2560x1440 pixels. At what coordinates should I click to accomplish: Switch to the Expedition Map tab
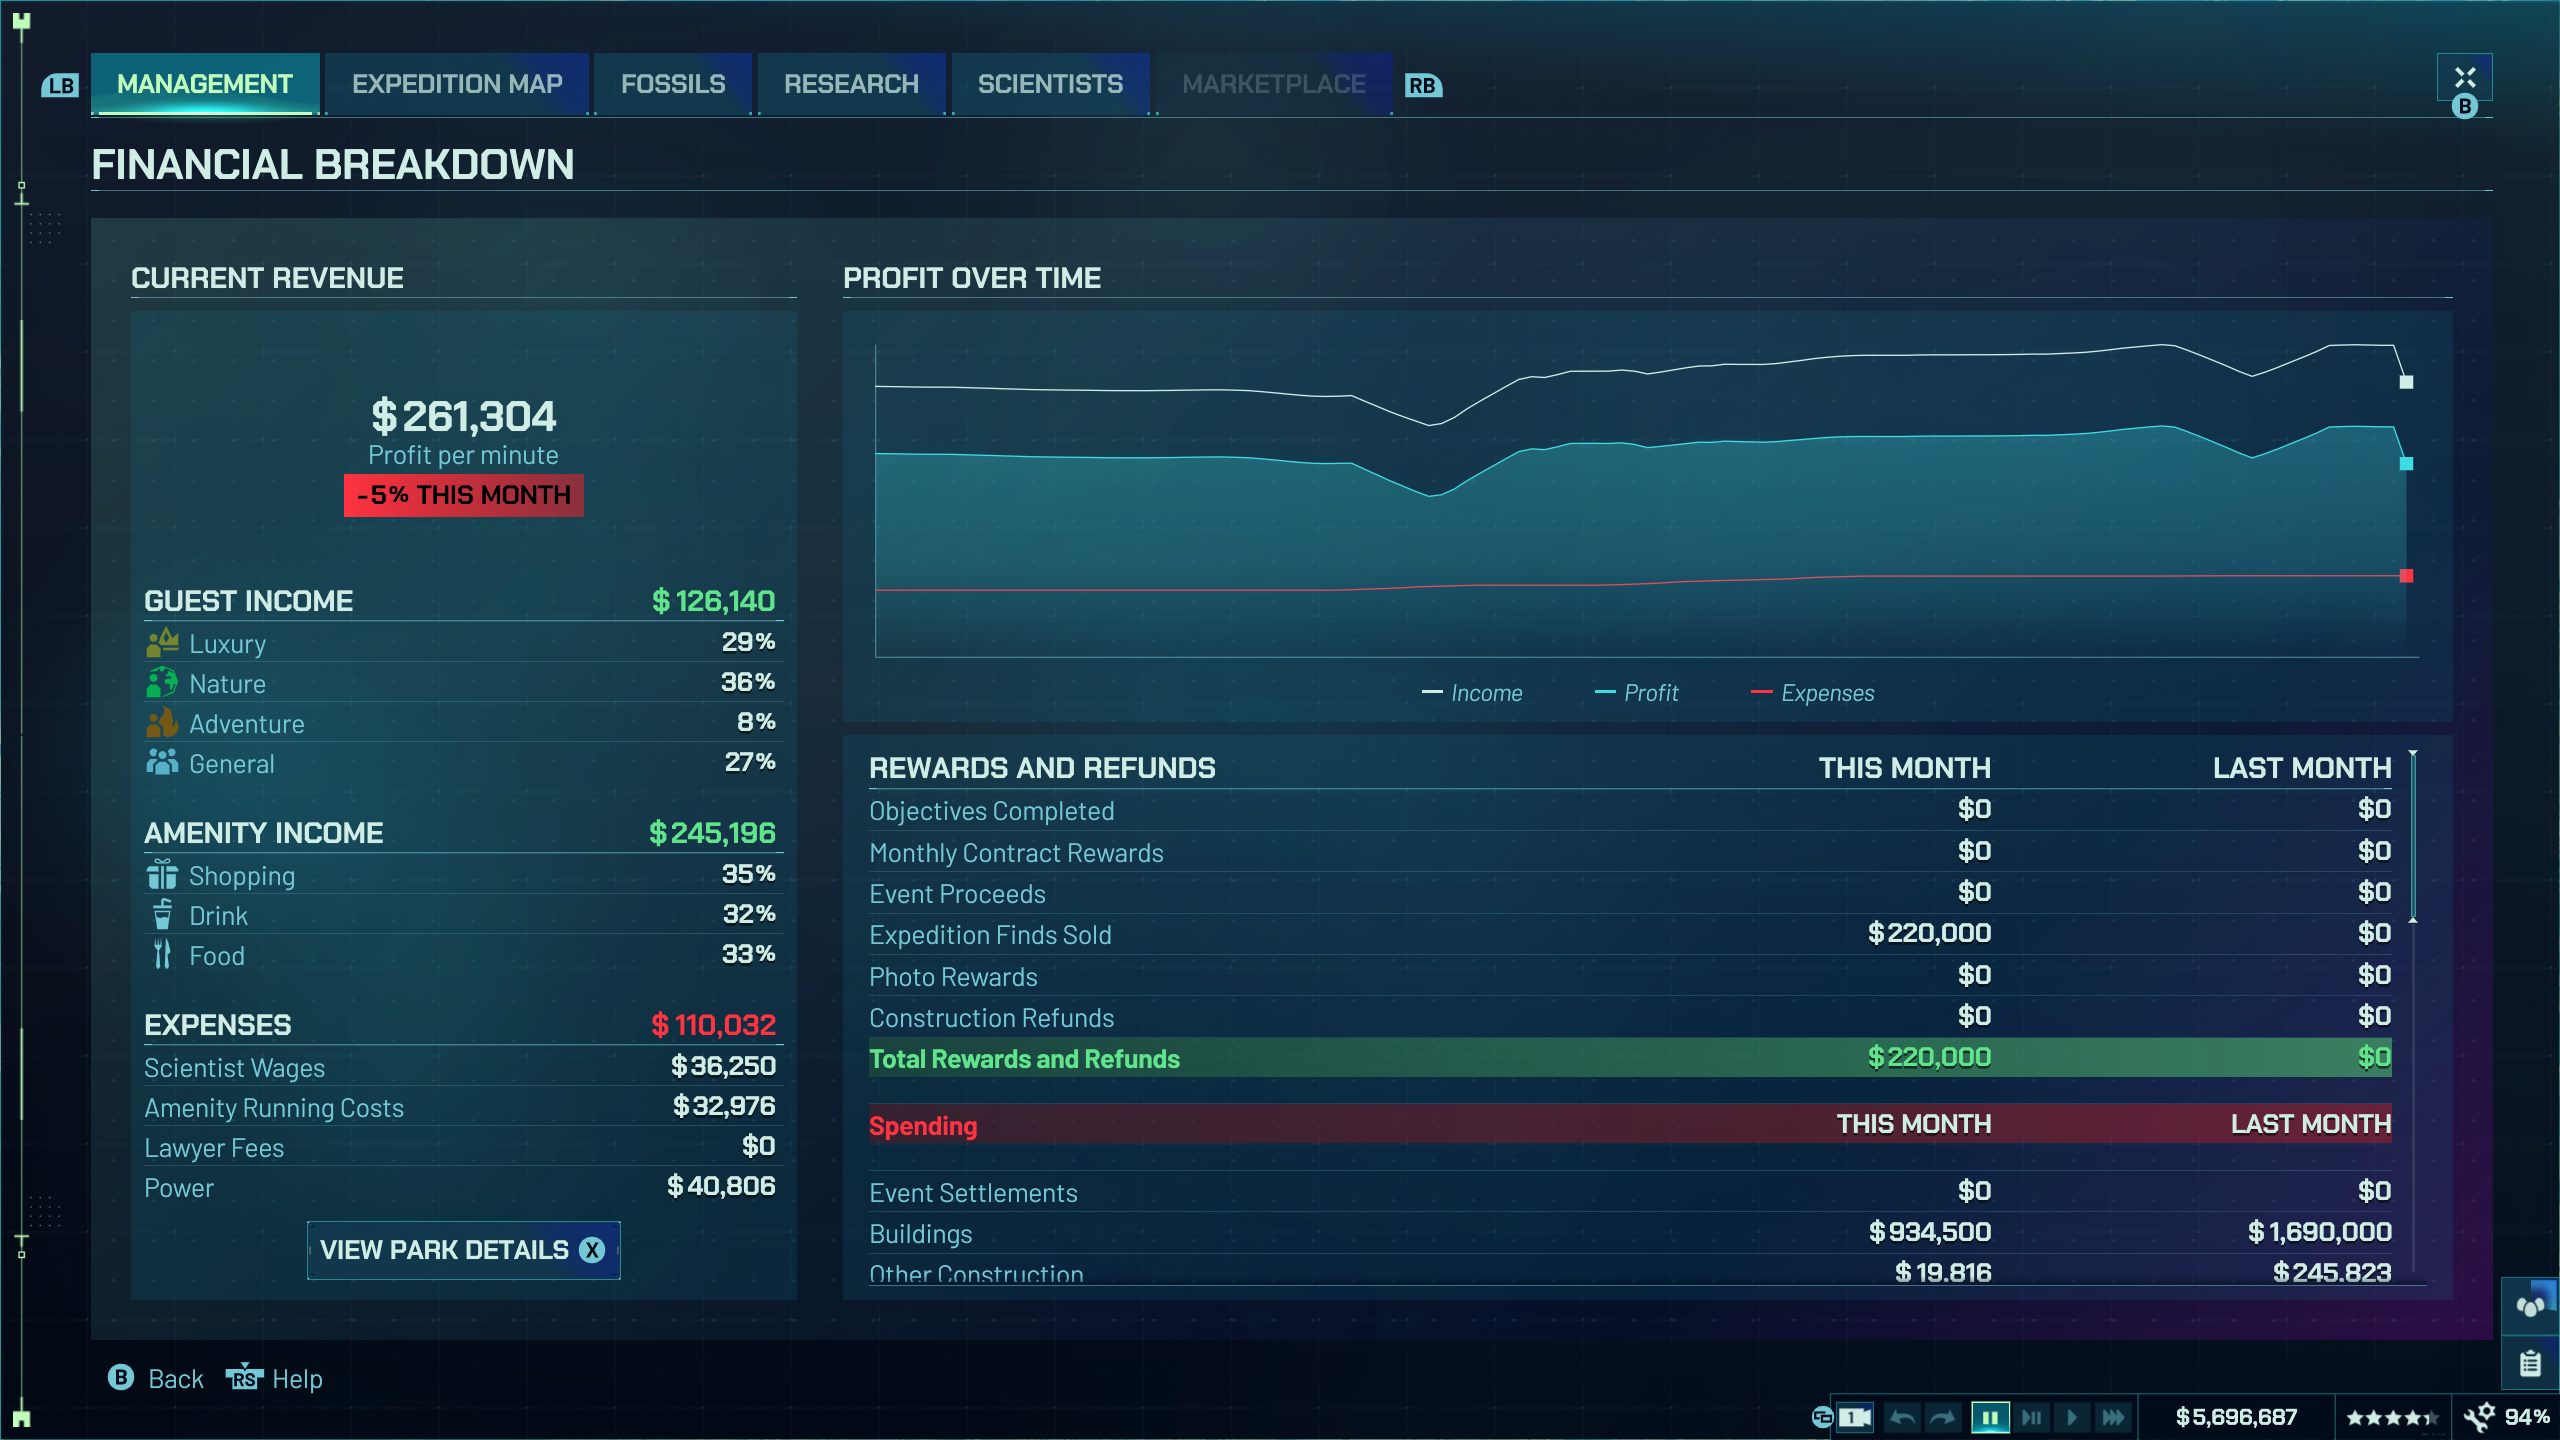click(x=457, y=84)
